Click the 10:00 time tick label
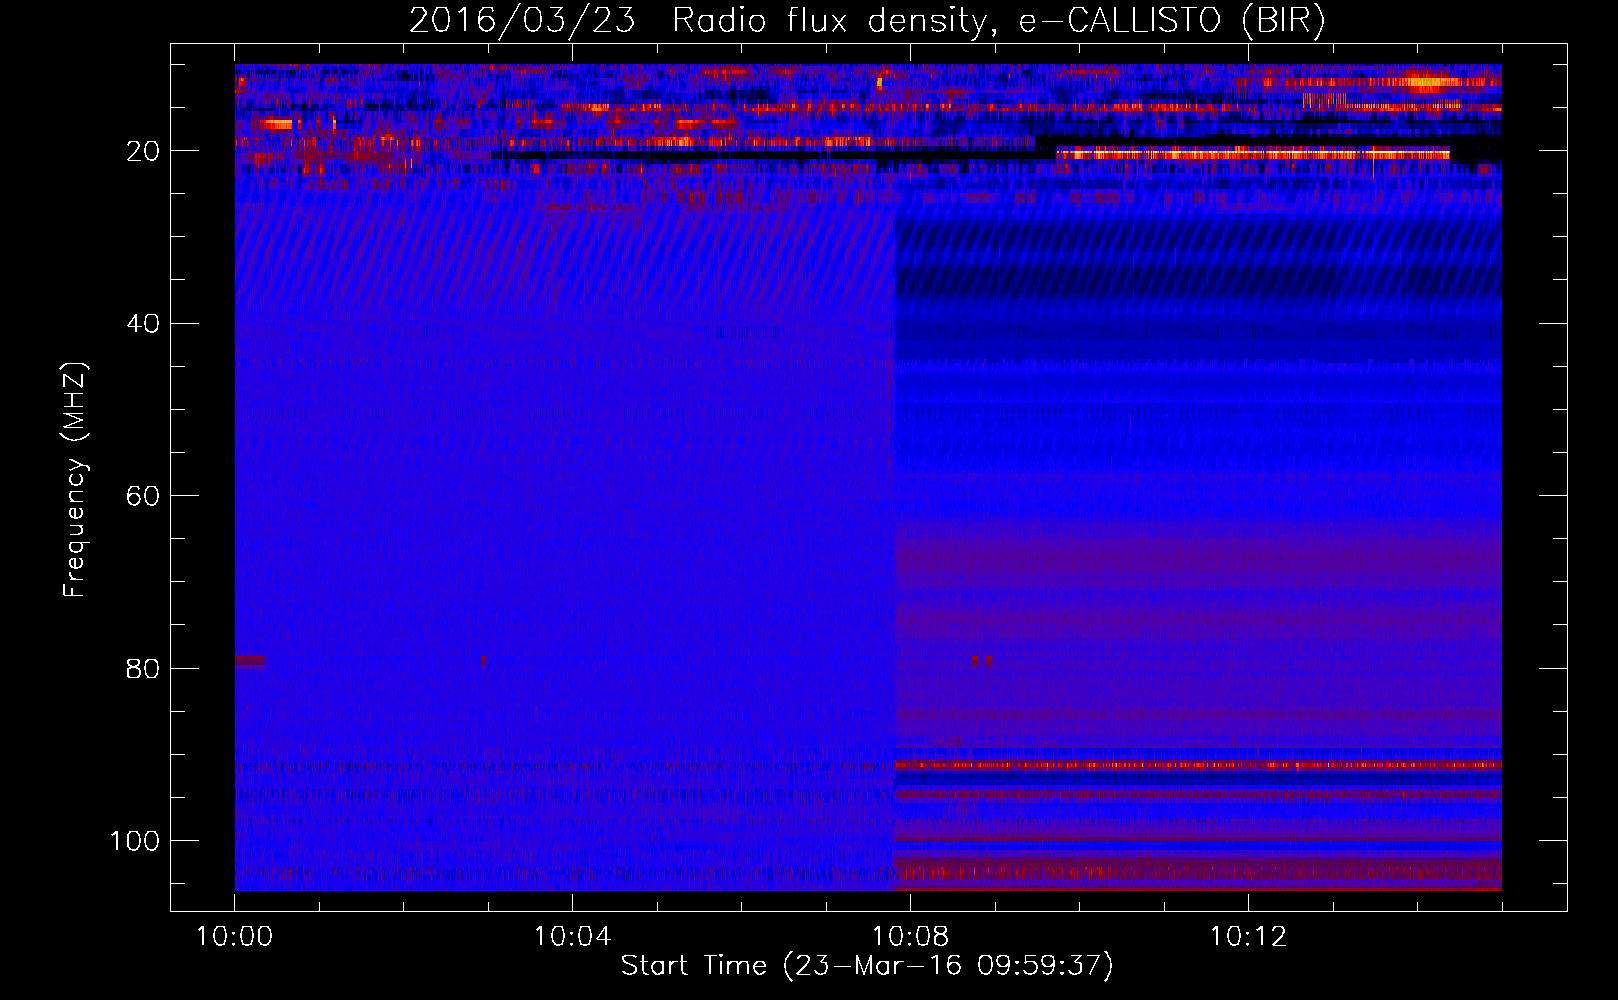The height and width of the screenshot is (1000, 1618). coord(234,937)
